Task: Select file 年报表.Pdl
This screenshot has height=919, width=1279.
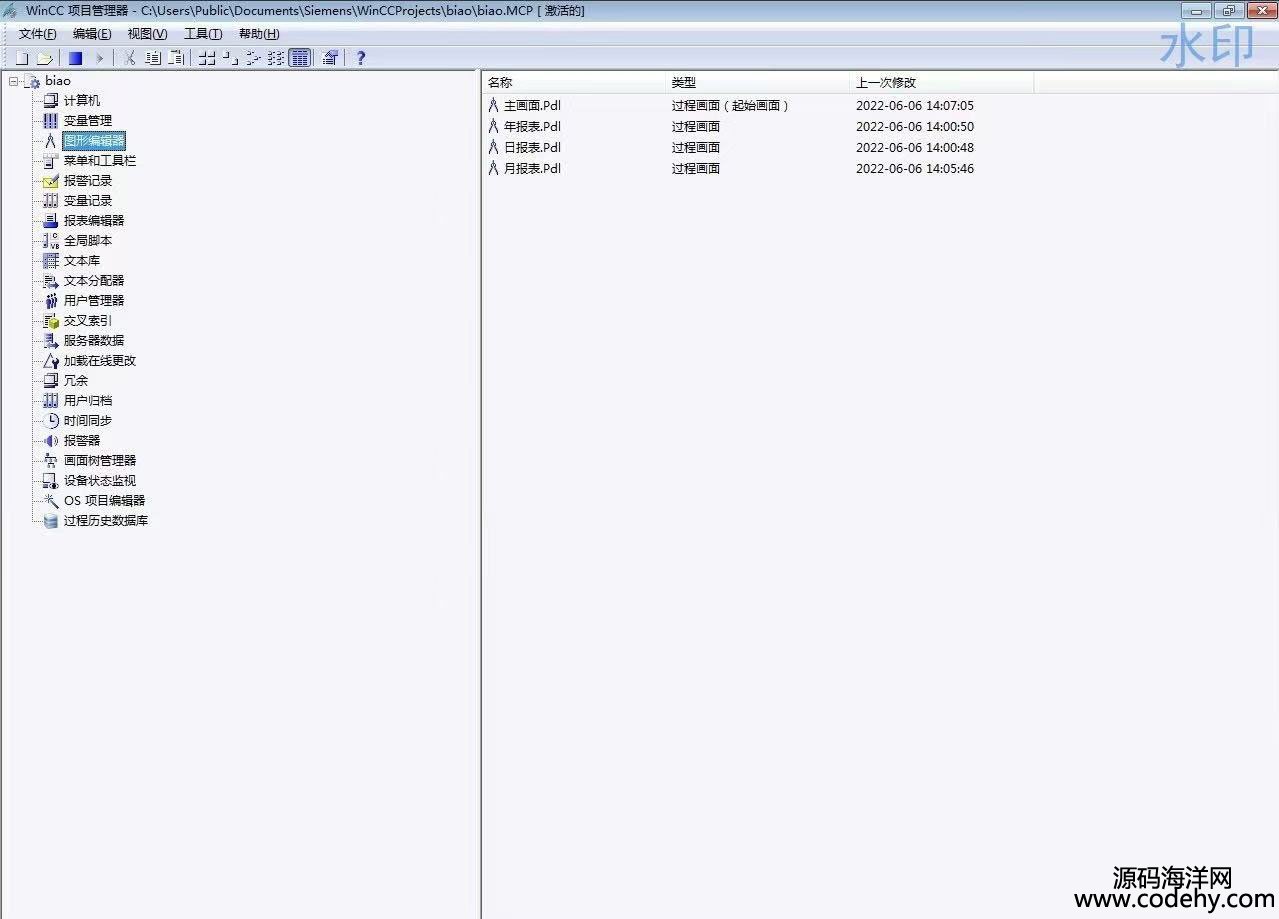Action: click(x=532, y=127)
